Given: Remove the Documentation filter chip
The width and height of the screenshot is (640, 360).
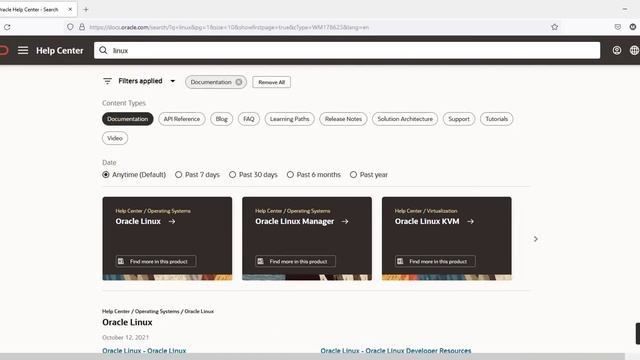Looking at the screenshot, I should [x=239, y=82].
